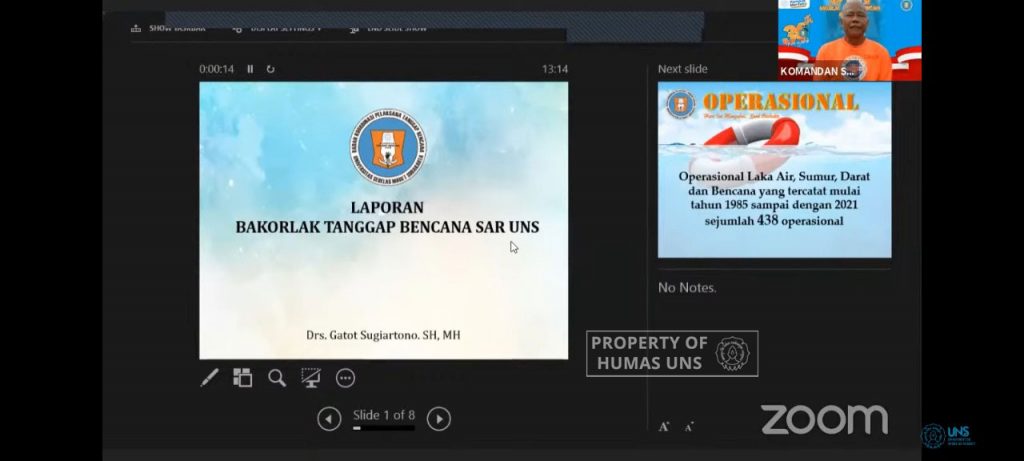Image resolution: width=1024 pixels, height=461 pixels.
Task: Click the Drs. Gatot Sugiartono name line
Action: tap(383, 335)
